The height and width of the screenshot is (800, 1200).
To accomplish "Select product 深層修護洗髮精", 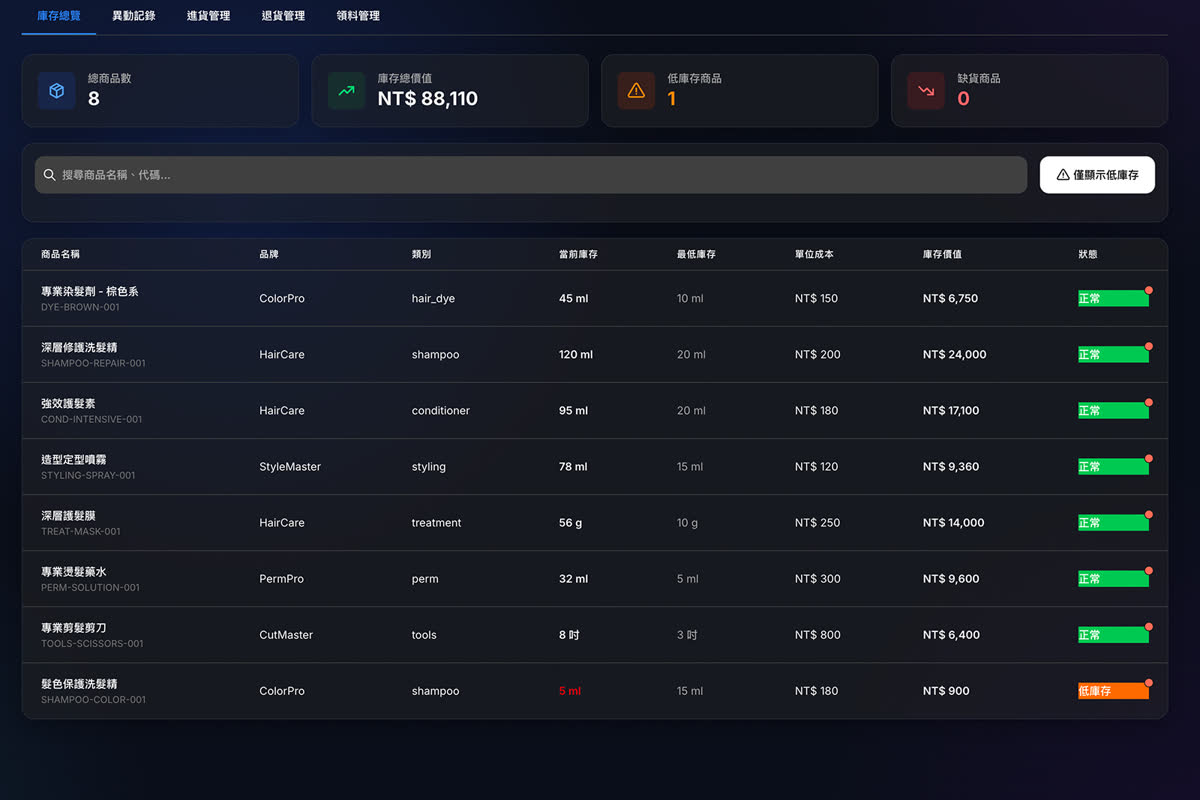I will coord(79,348).
